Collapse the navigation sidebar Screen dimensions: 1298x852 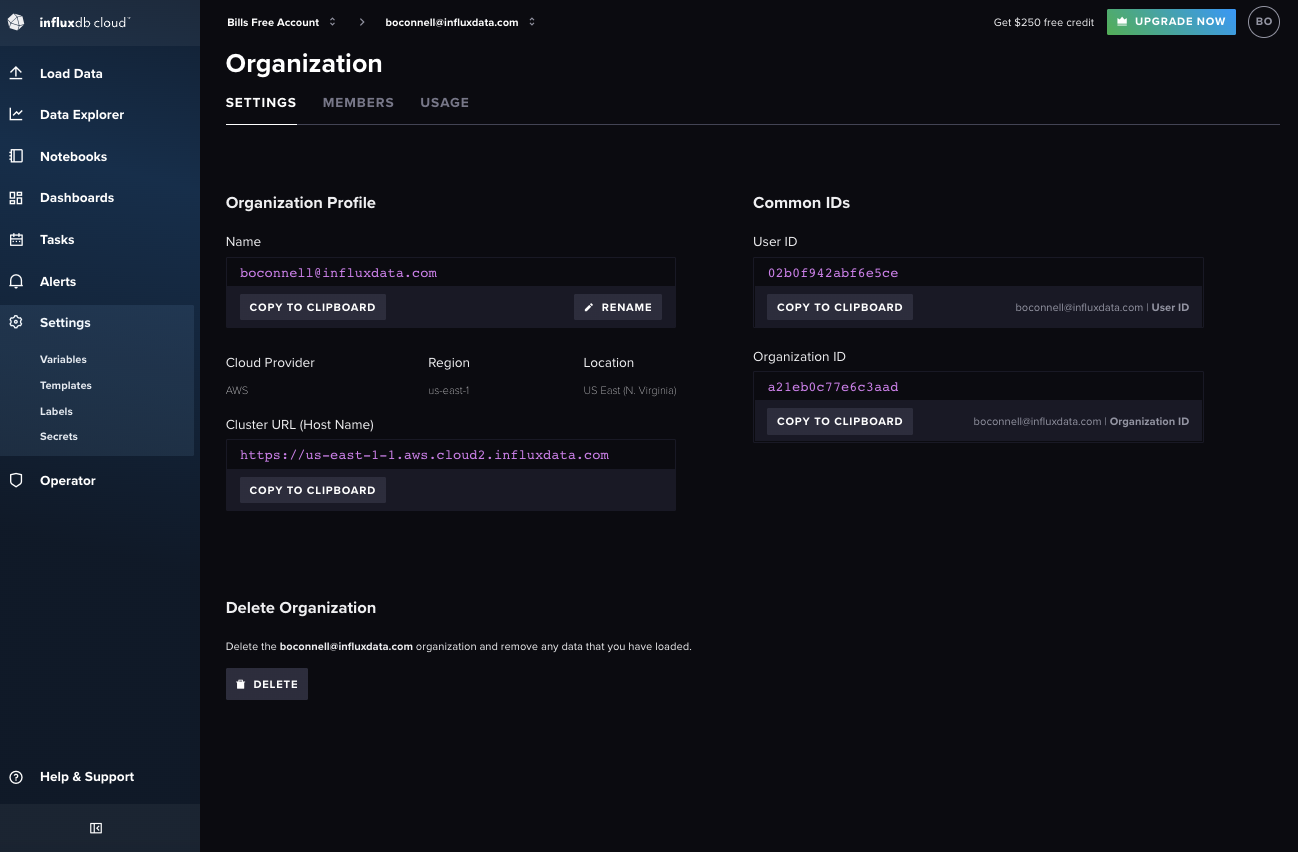pos(95,828)
